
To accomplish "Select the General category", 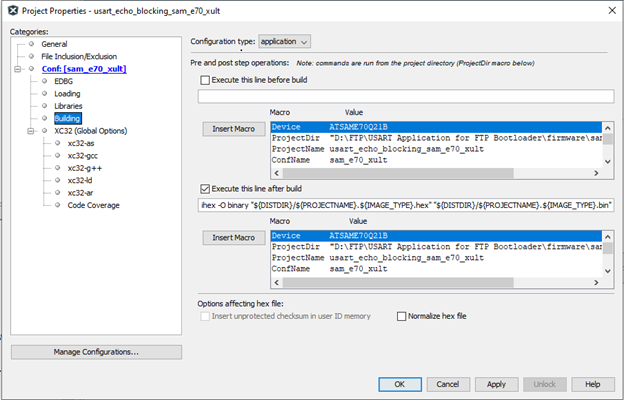I will 54,44.
